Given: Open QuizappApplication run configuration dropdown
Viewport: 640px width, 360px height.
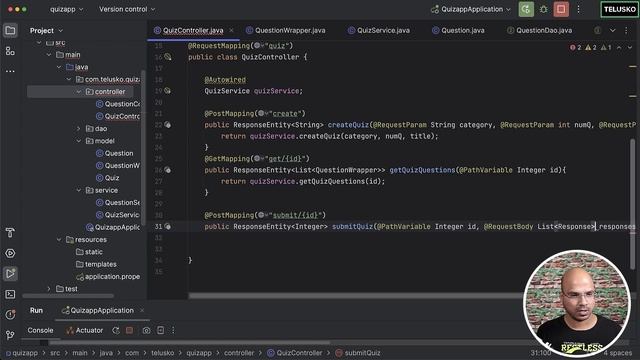Looking at the screenshot, I should 471,9.
